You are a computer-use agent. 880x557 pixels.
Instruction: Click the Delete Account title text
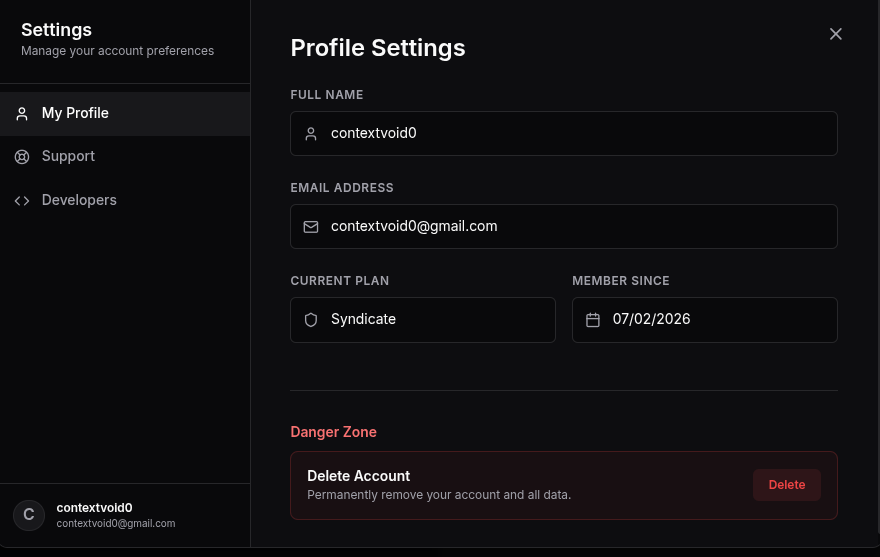tap(359, 476)
